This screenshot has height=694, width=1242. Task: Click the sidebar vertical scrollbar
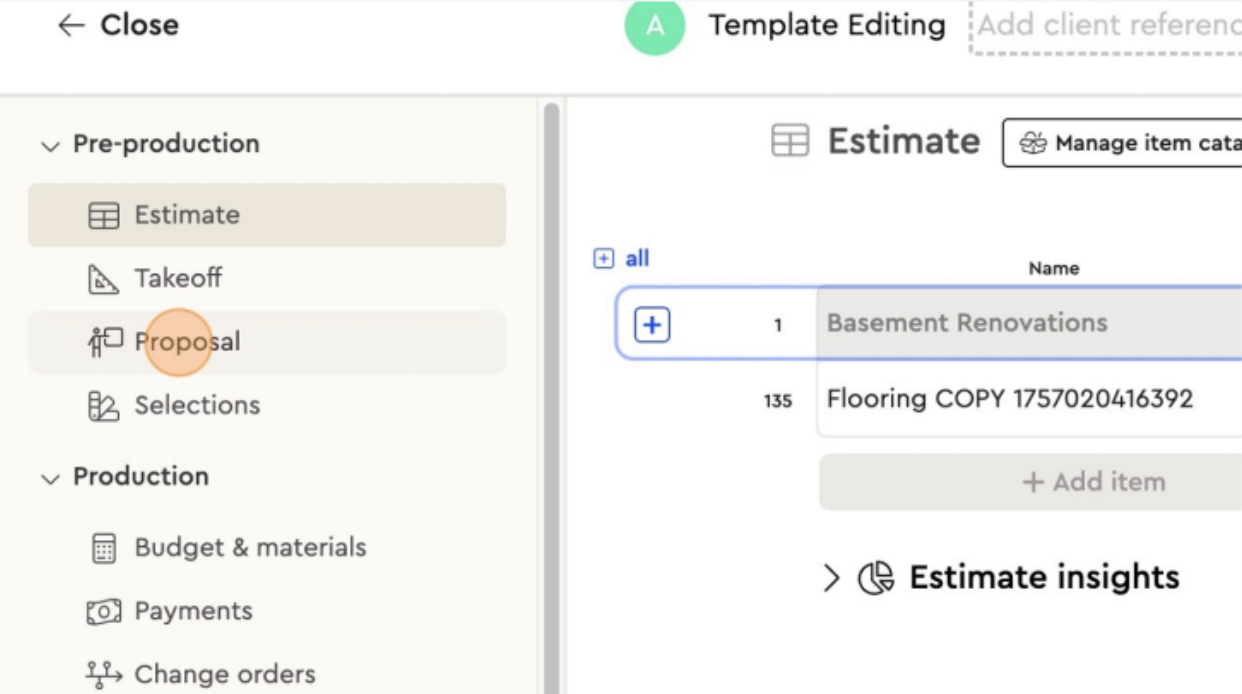click(551, 398)
